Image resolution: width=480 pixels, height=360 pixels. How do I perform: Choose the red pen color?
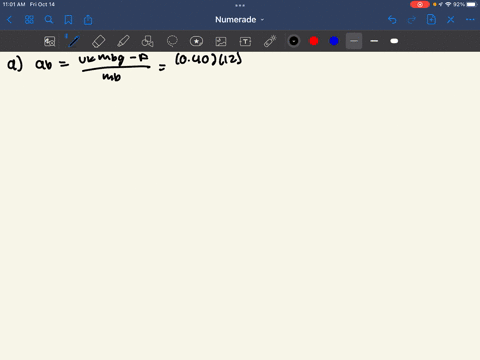(314, 41)
